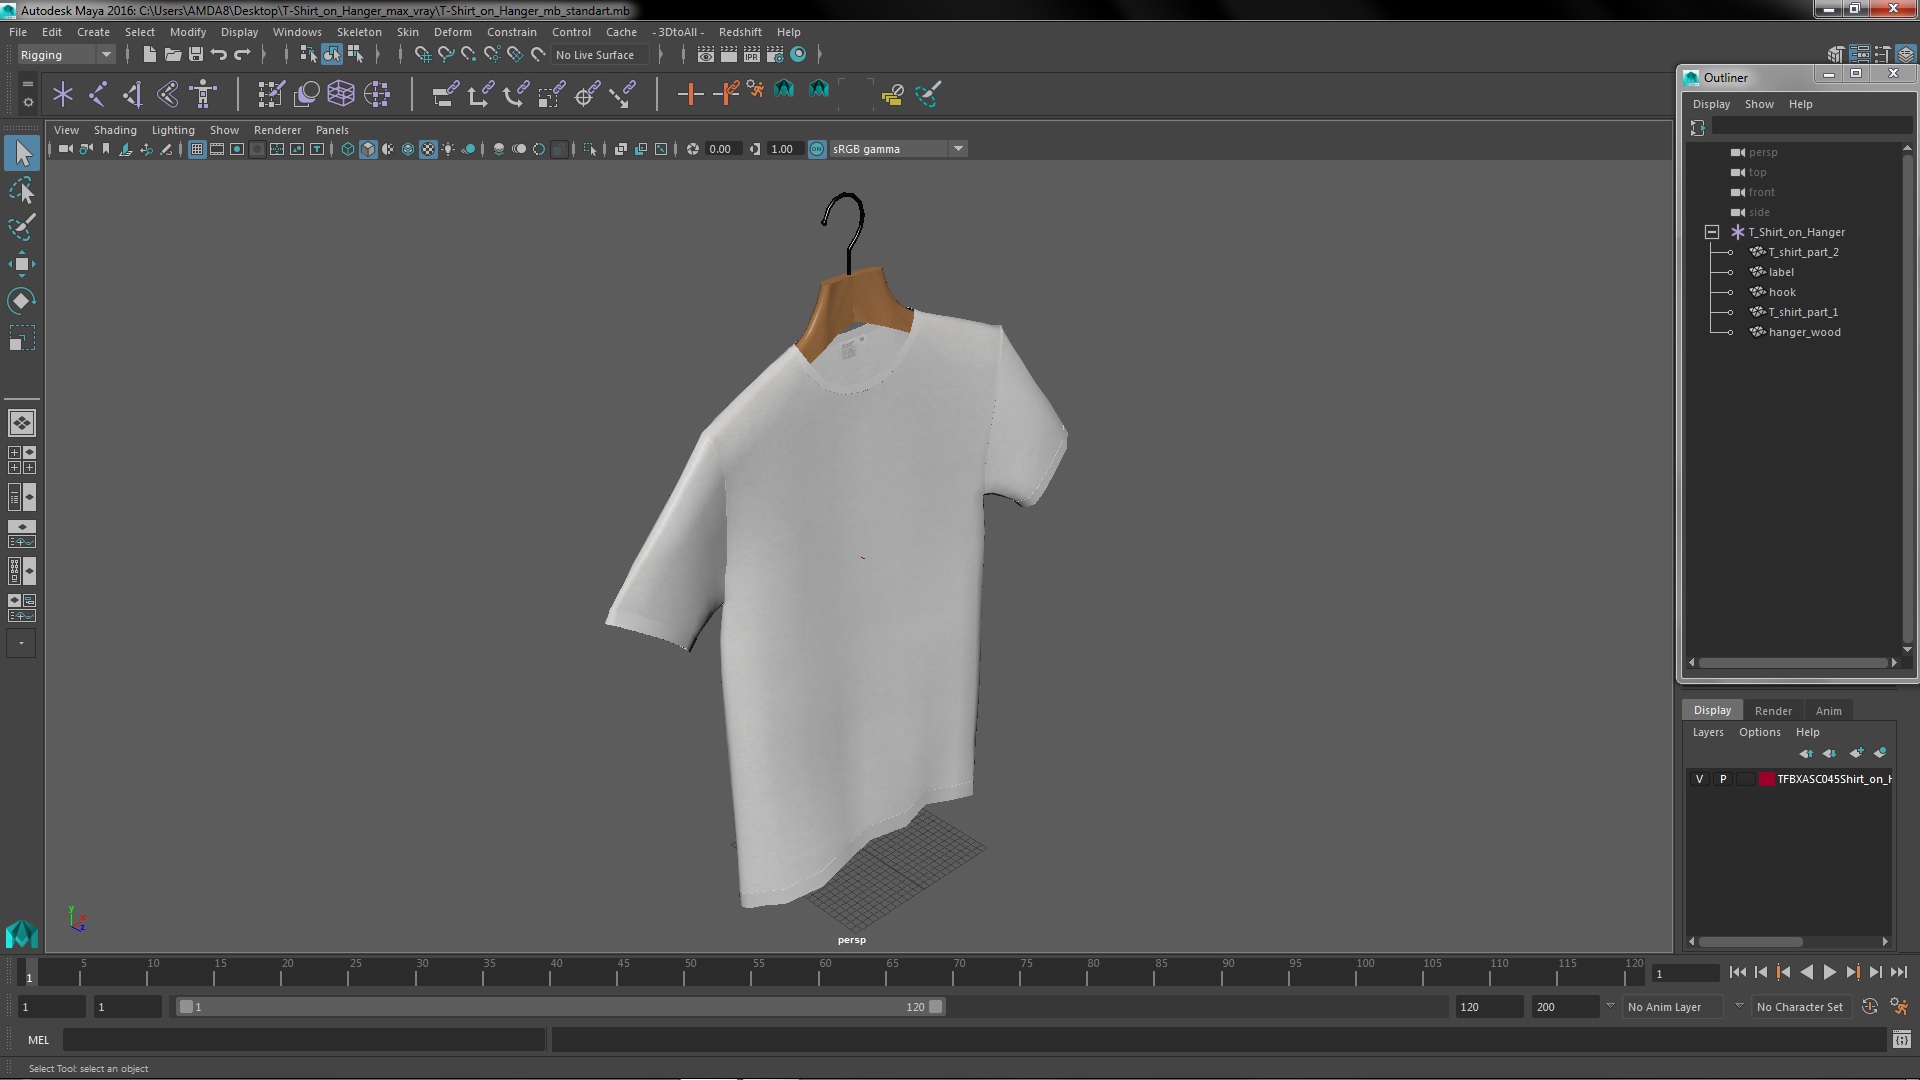Click the Create Lattice shelf icon

(341, 94)
